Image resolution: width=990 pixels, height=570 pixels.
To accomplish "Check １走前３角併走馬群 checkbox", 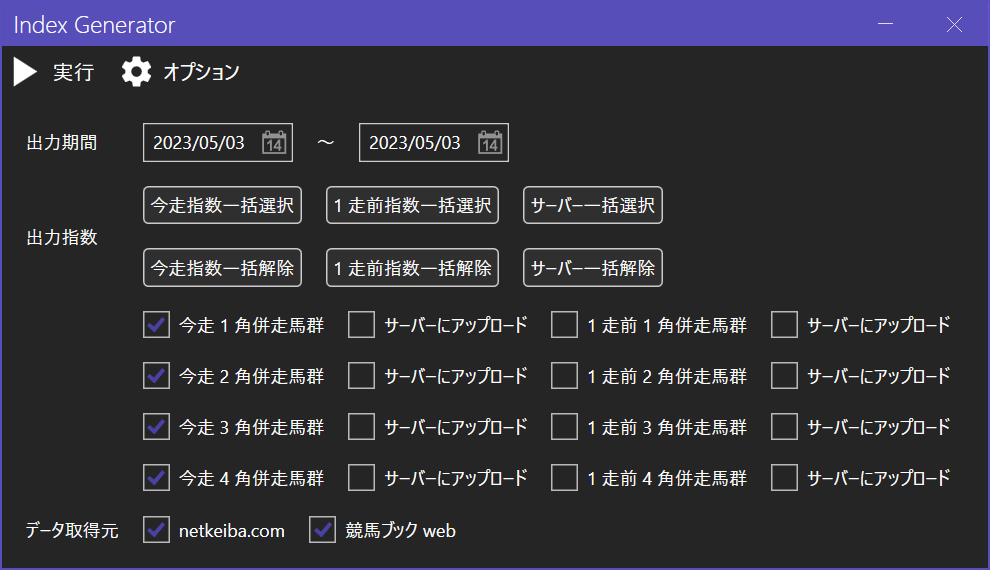I will (564, 427).
